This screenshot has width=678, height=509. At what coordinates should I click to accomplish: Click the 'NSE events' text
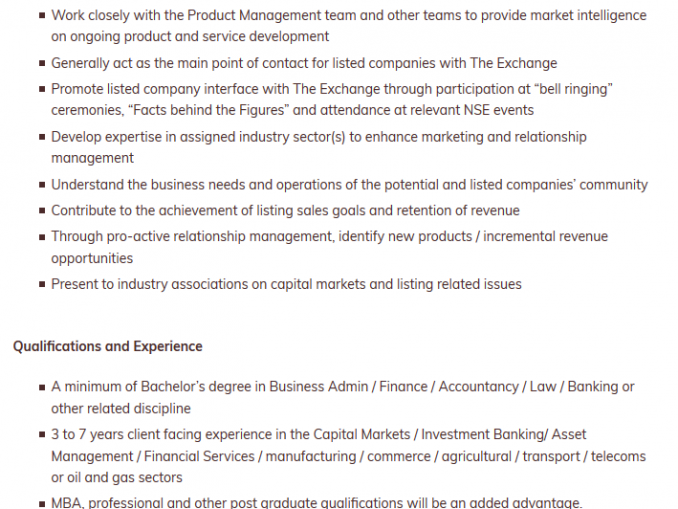click(x=499, y=110)
